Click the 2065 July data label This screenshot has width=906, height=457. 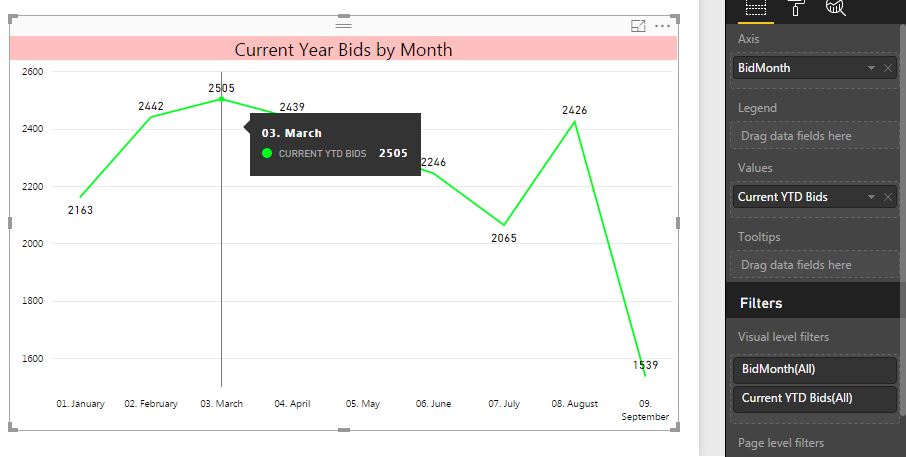click(x=504, y=238)
